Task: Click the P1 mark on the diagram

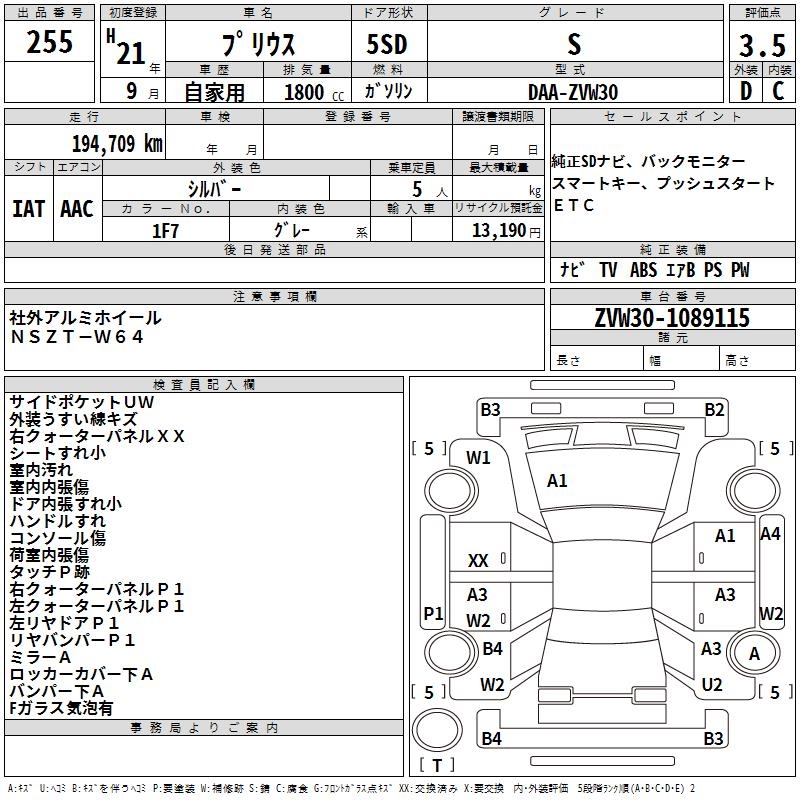Action: (x=433, y=613)
